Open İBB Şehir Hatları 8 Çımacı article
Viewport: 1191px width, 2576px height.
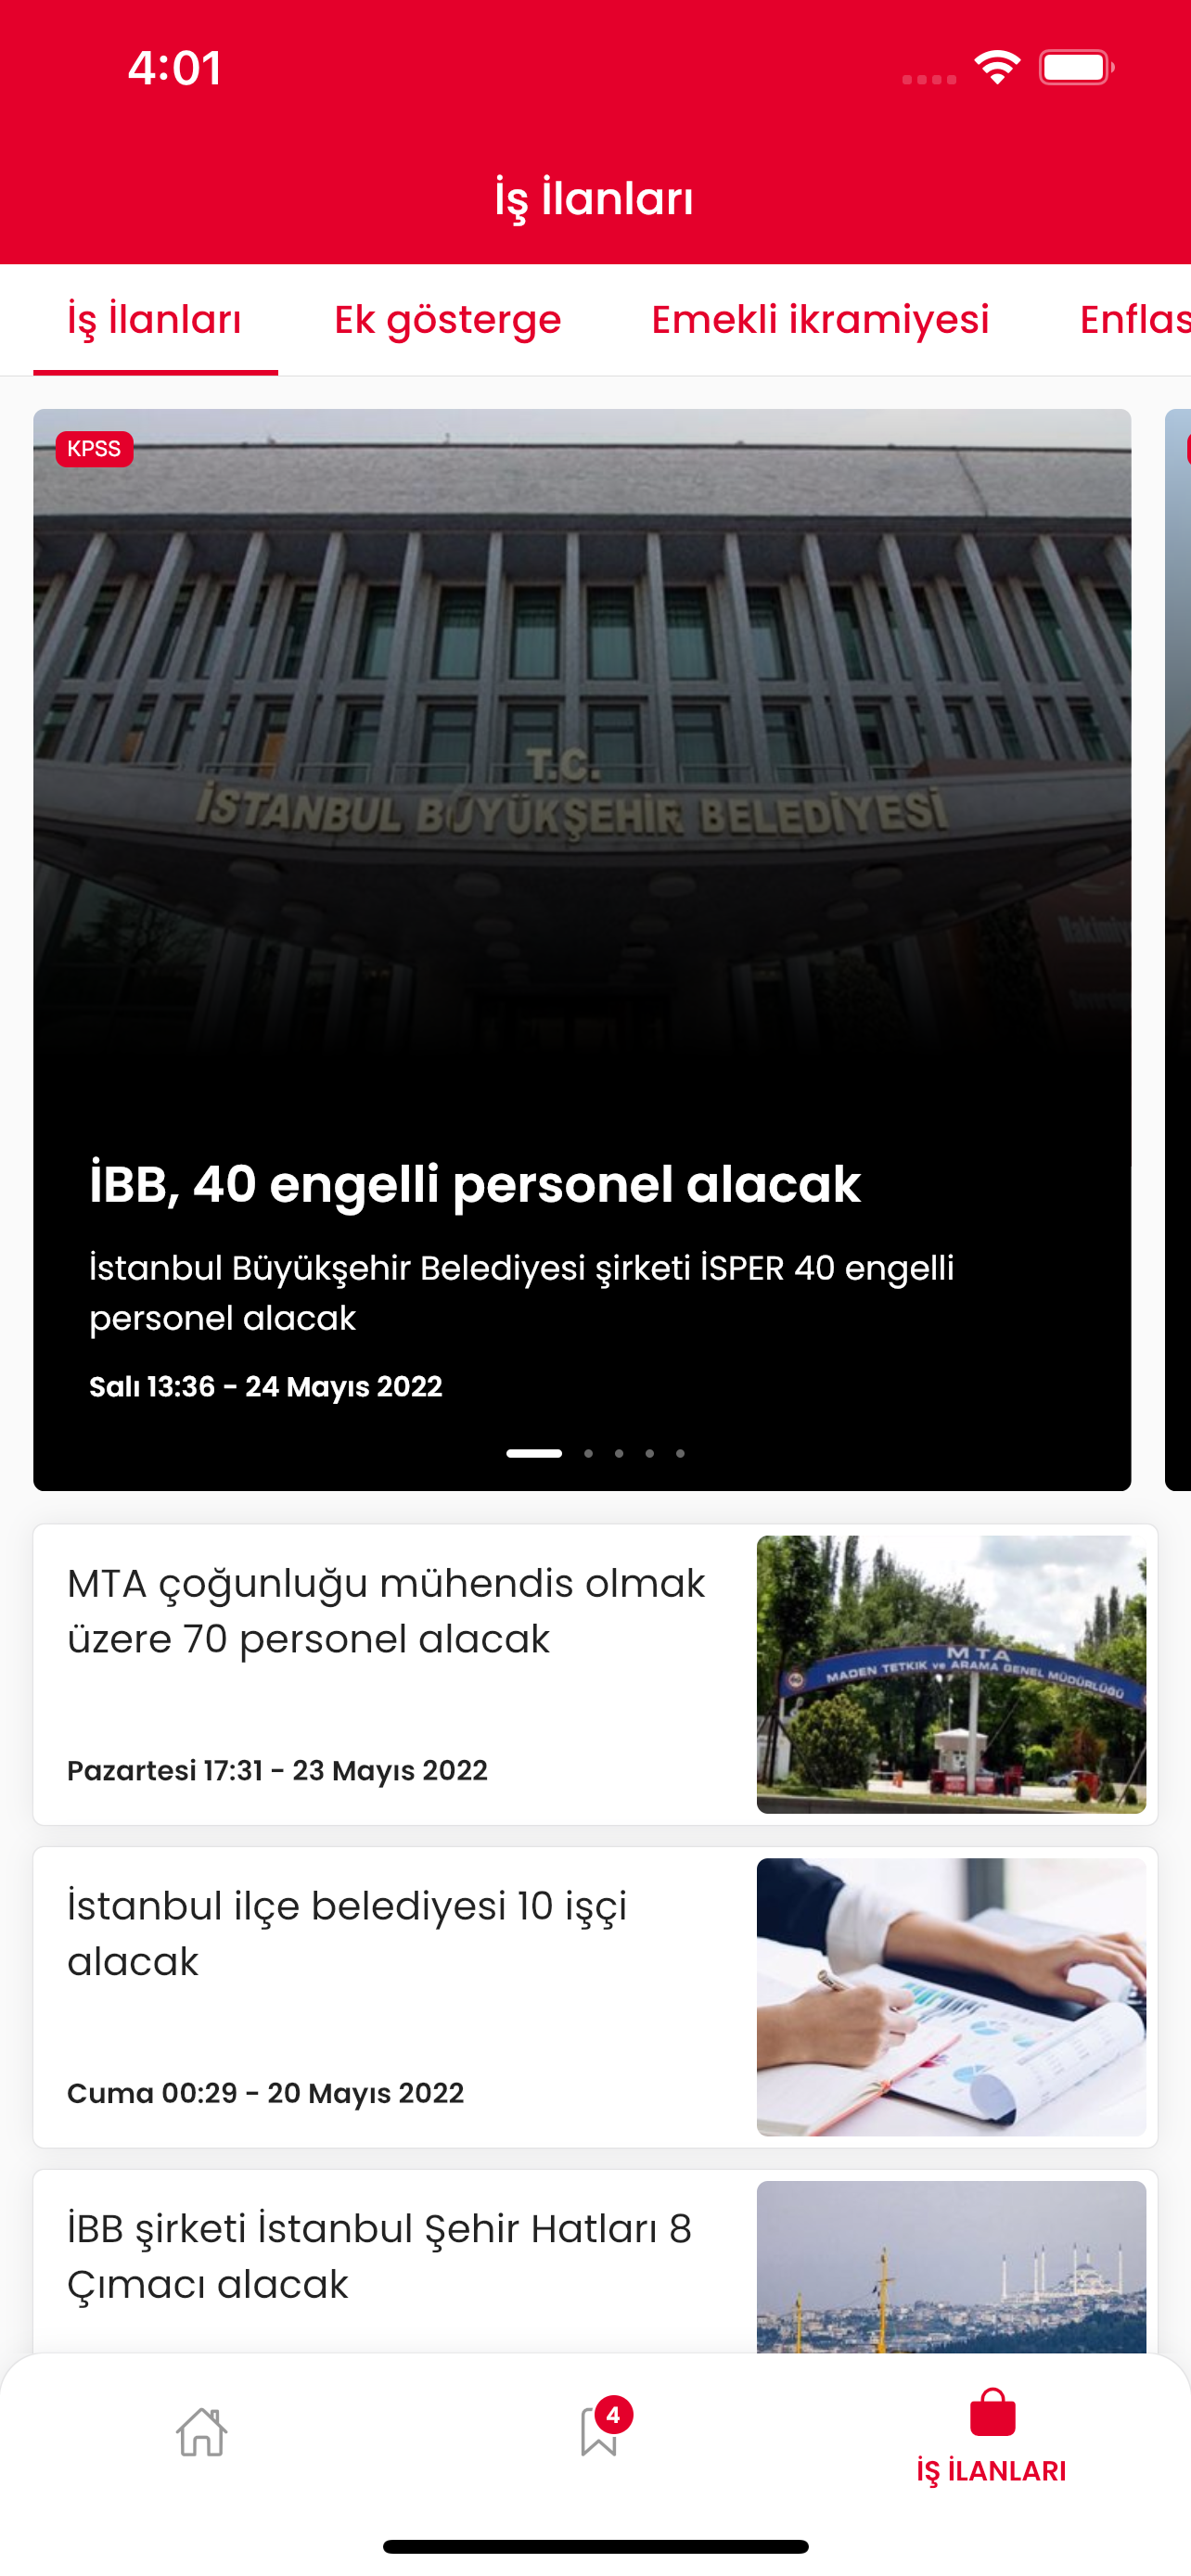pyautogui.click(x=379, y=2256)
